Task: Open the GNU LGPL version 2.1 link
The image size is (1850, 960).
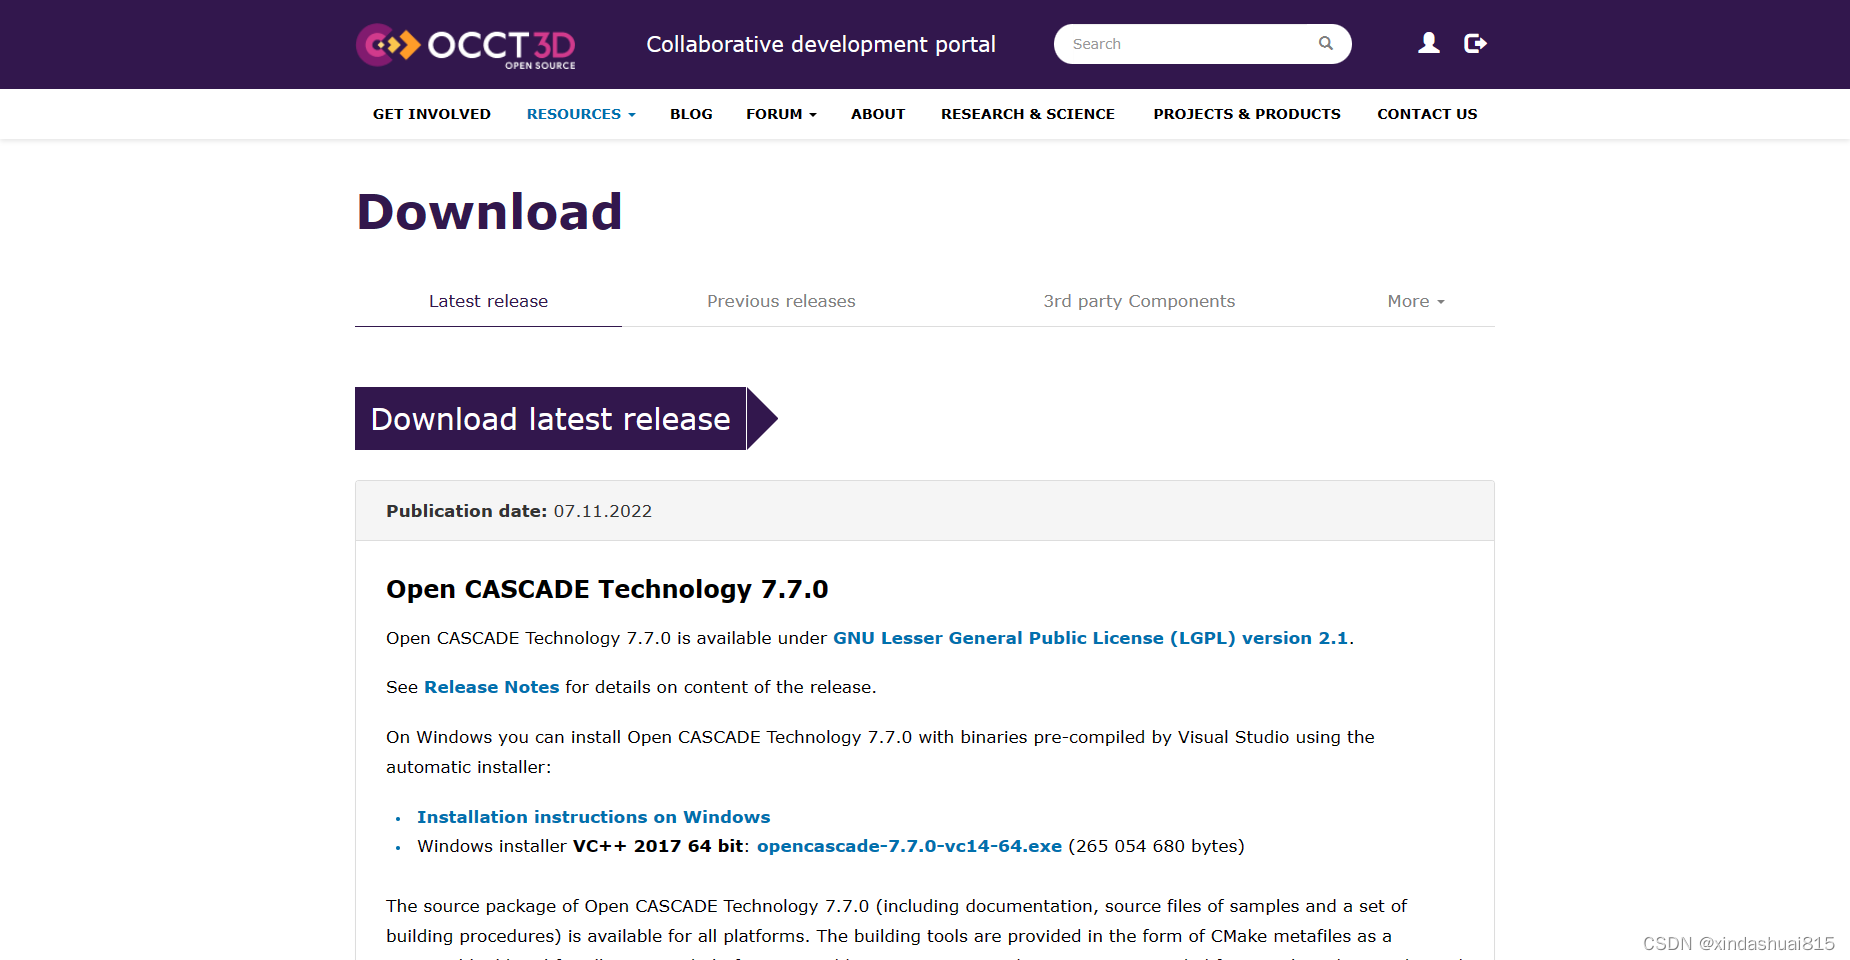Action: click(1090, 638)
